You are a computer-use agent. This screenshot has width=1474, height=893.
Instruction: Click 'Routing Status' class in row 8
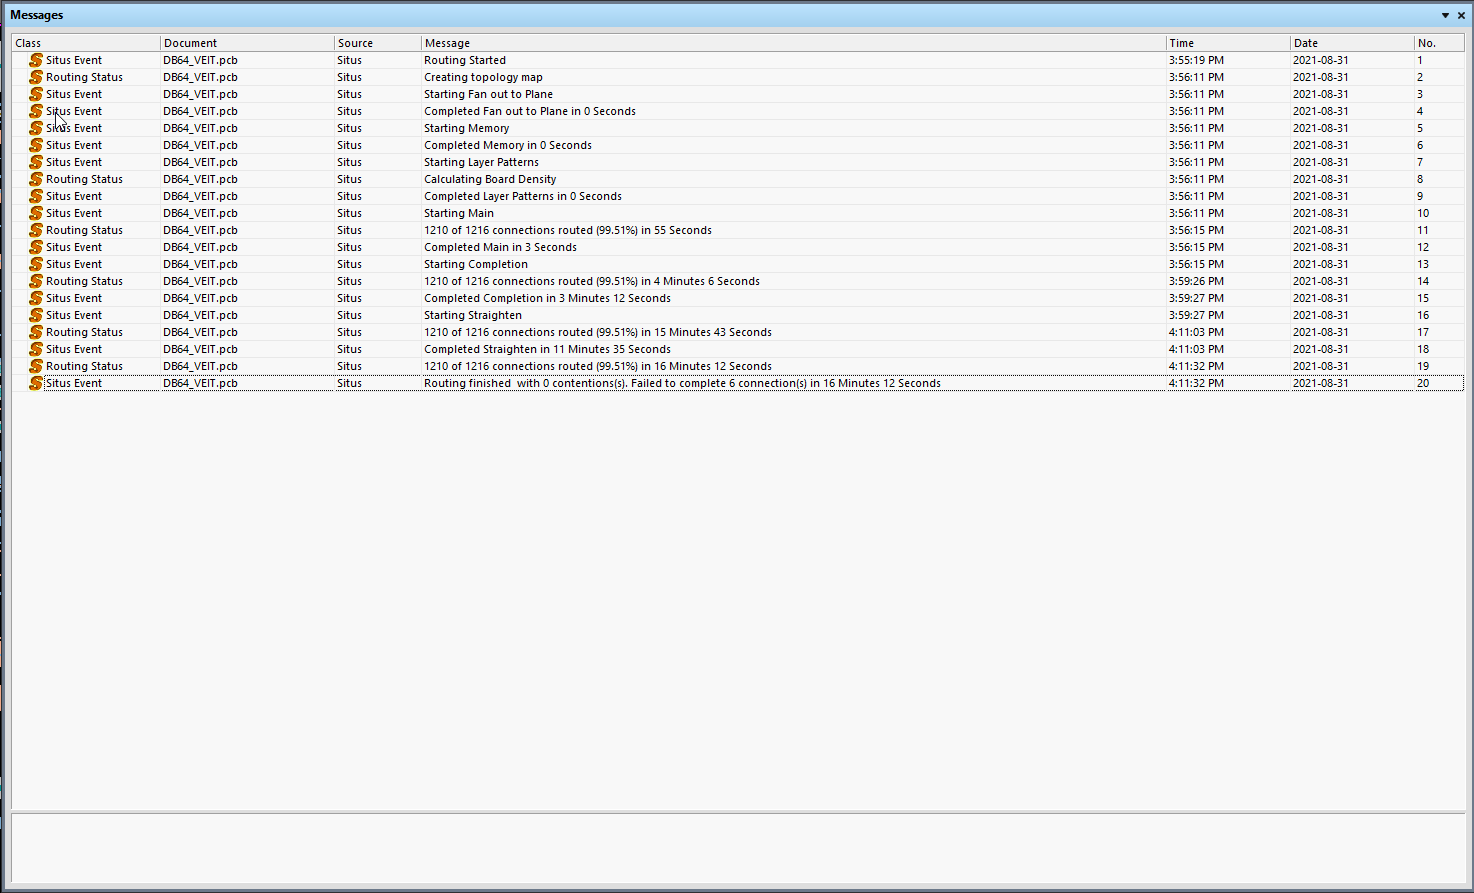point(84,179)
